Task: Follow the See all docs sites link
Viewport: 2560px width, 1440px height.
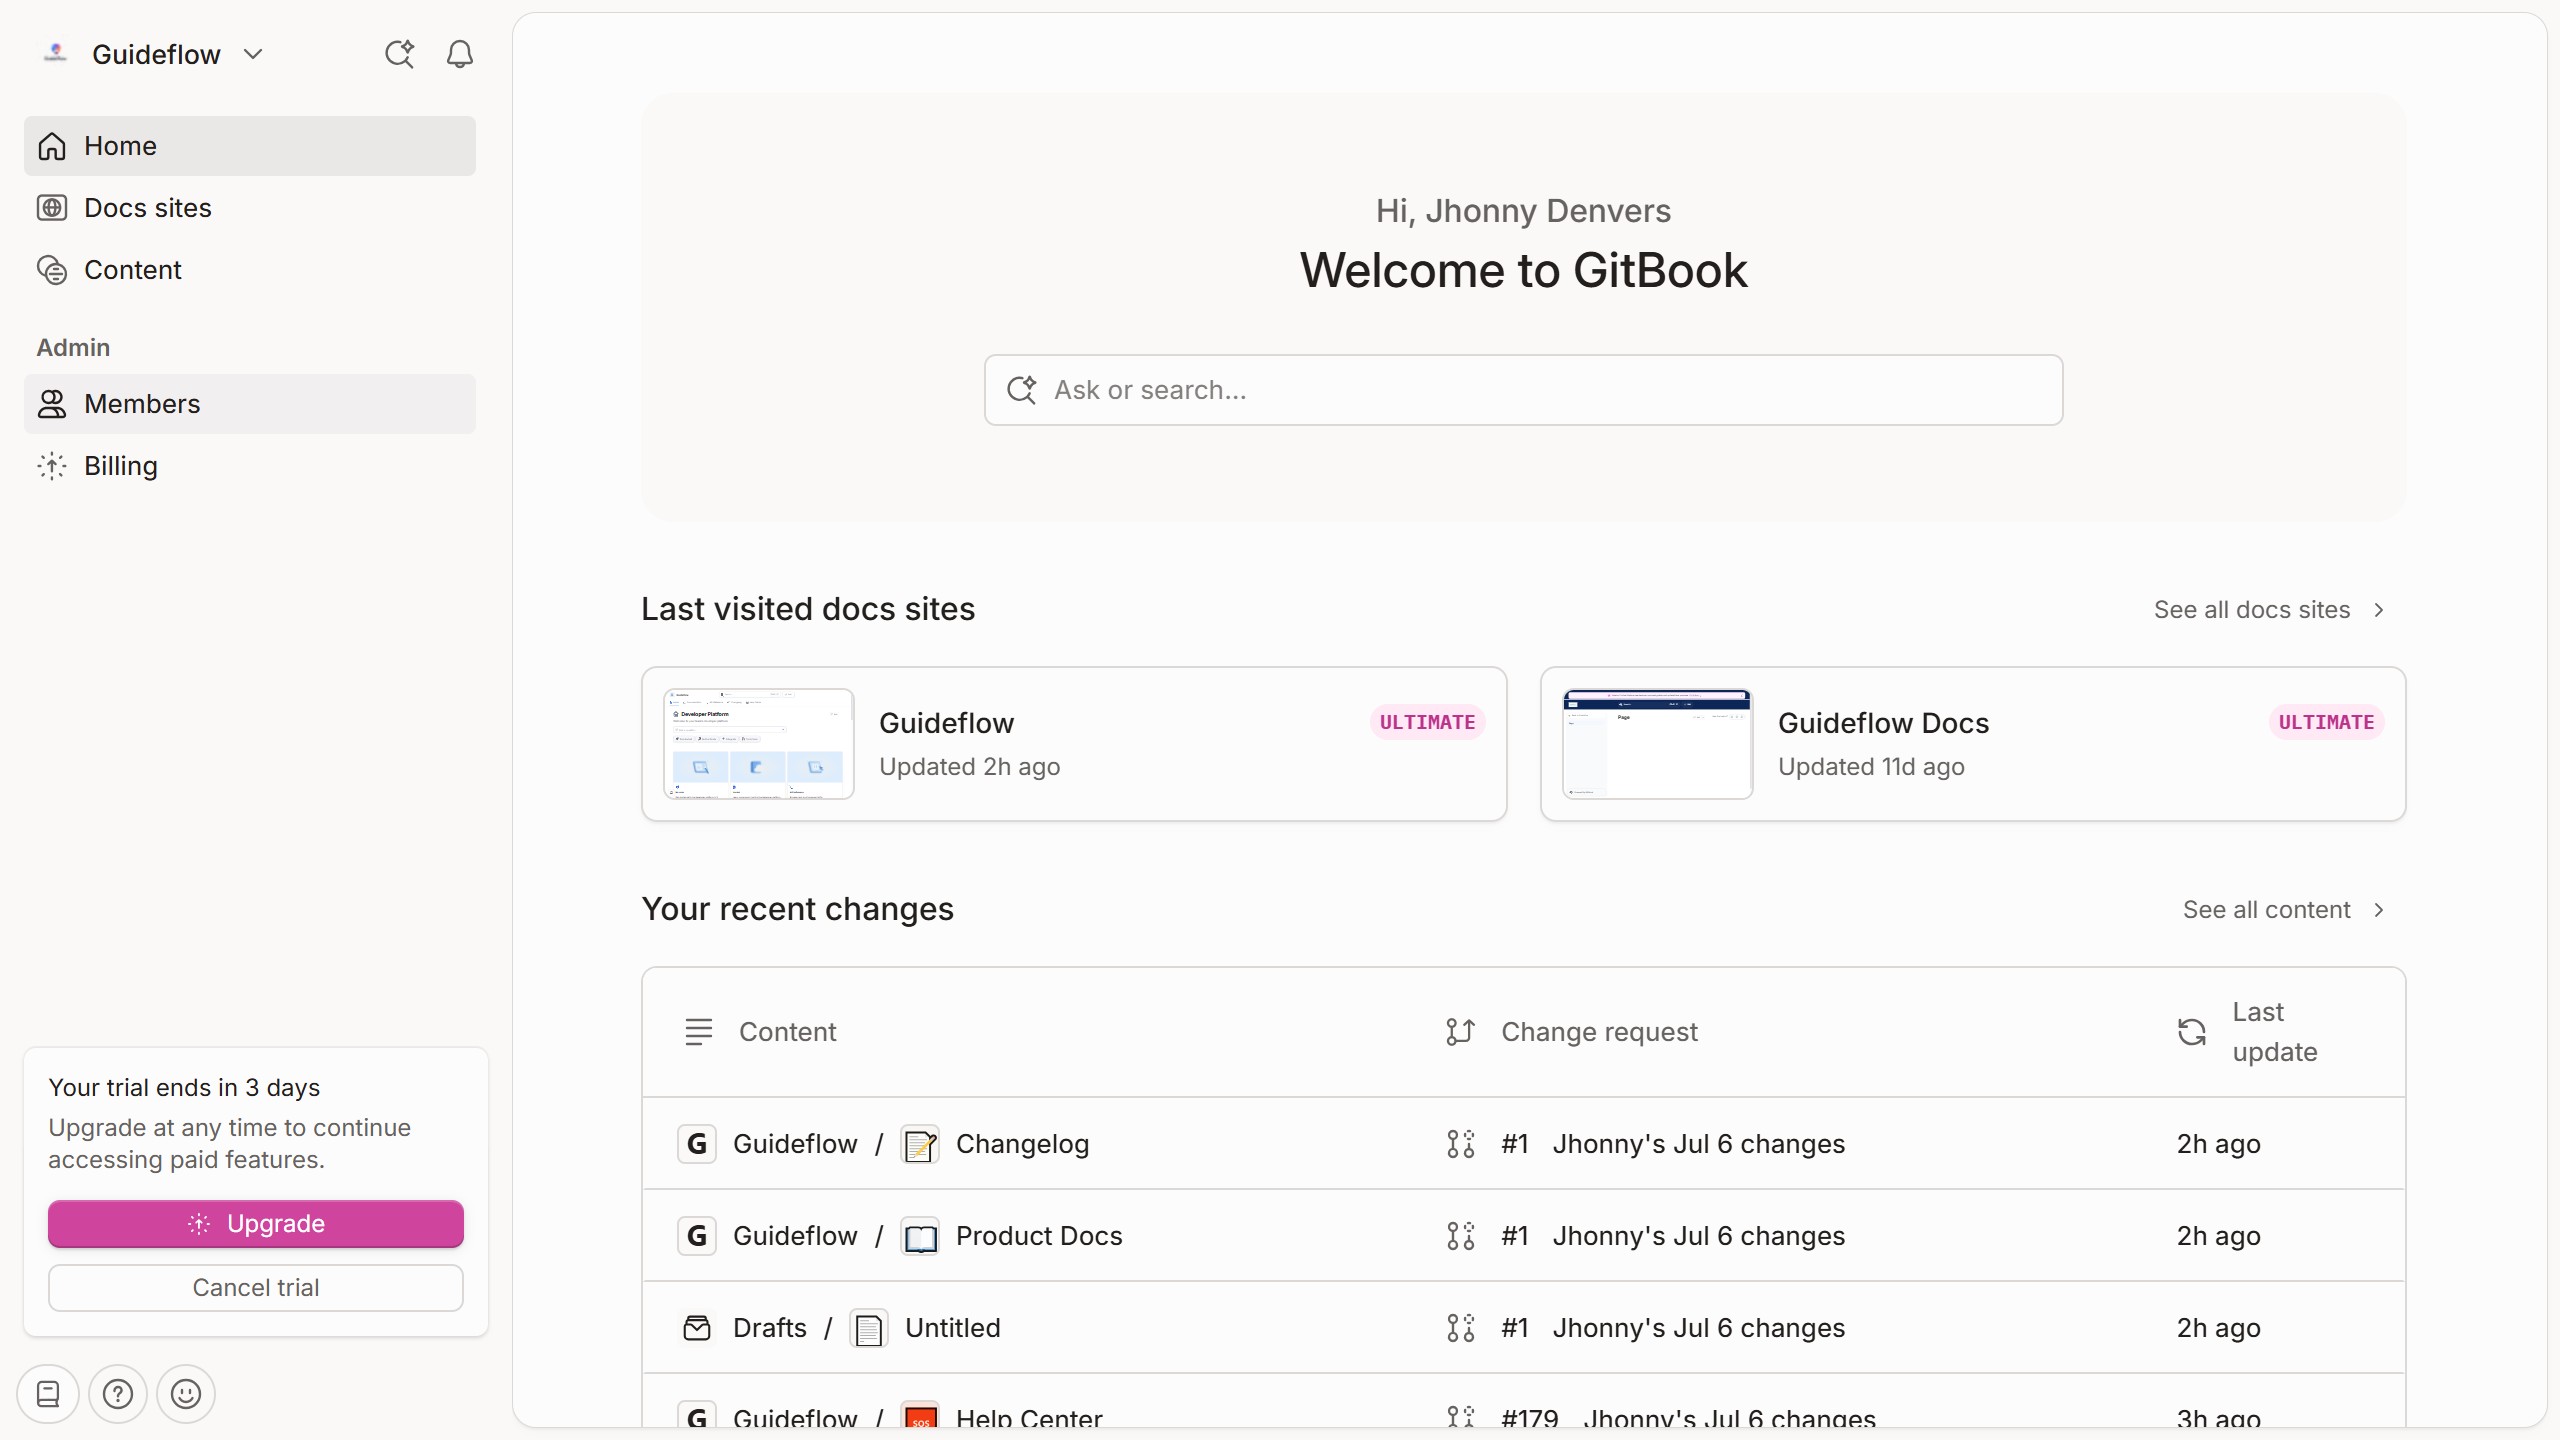Action: pos(2252,610)
